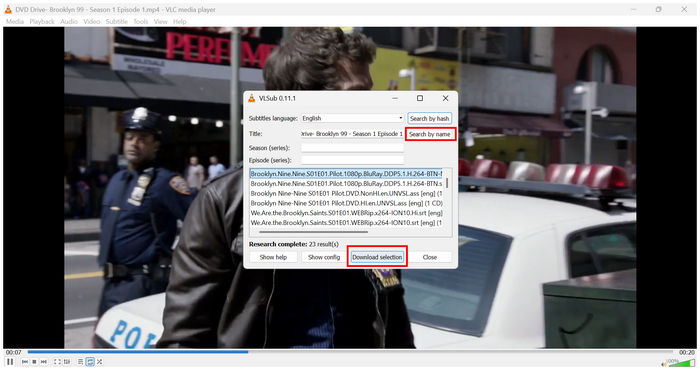Pause playback with the pause button

[x=10, y=362]
